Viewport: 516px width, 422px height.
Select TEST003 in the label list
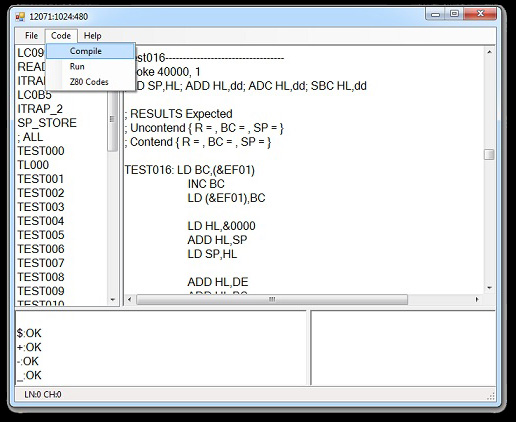pyautogui.click(x=41, y=207)
